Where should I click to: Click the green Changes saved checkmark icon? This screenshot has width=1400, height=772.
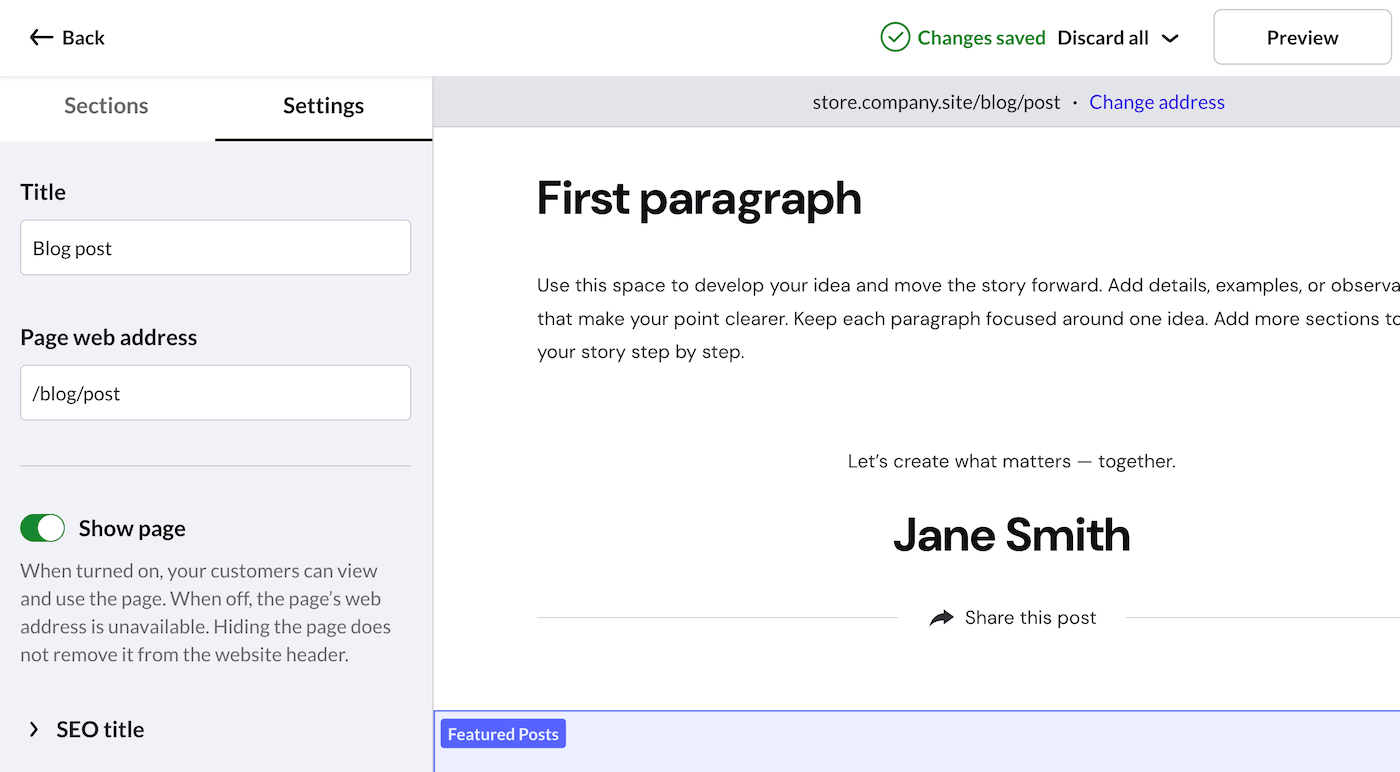pos(895,38)
